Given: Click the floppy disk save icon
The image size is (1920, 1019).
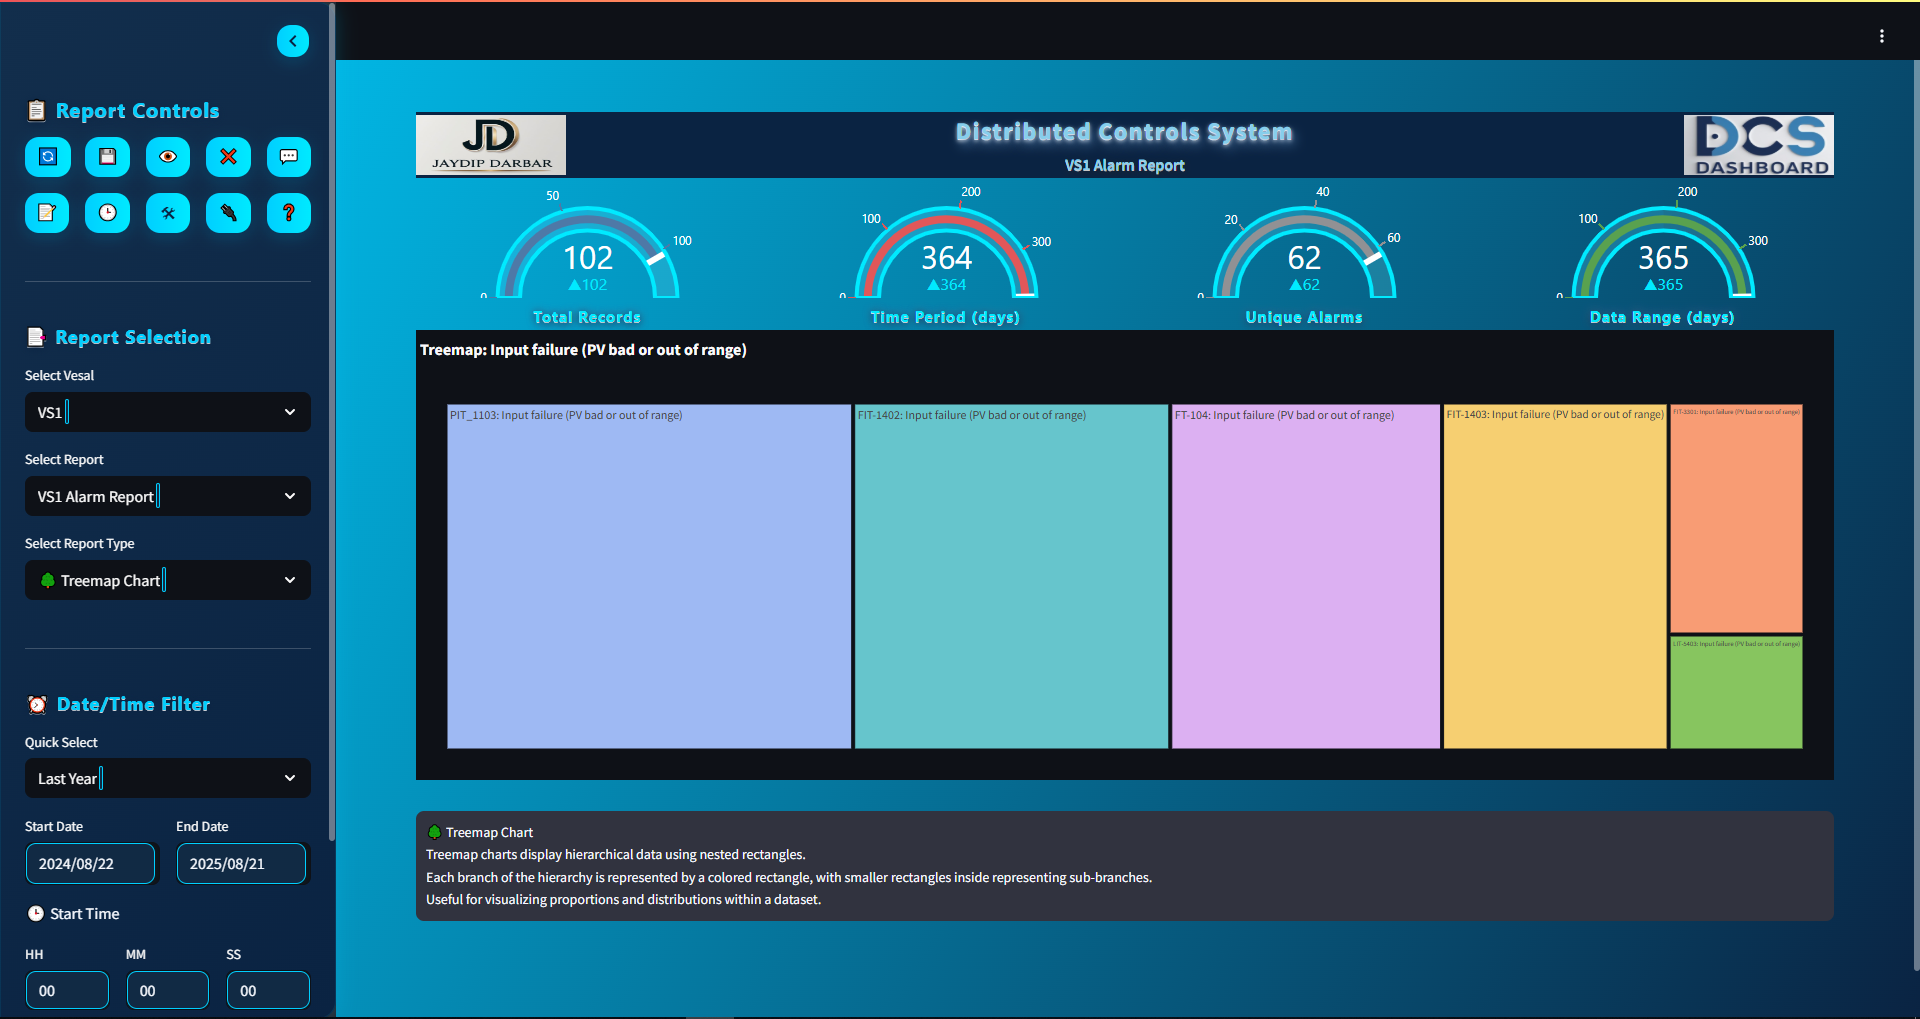Looking at the screenshot, I should coord(108,157).
